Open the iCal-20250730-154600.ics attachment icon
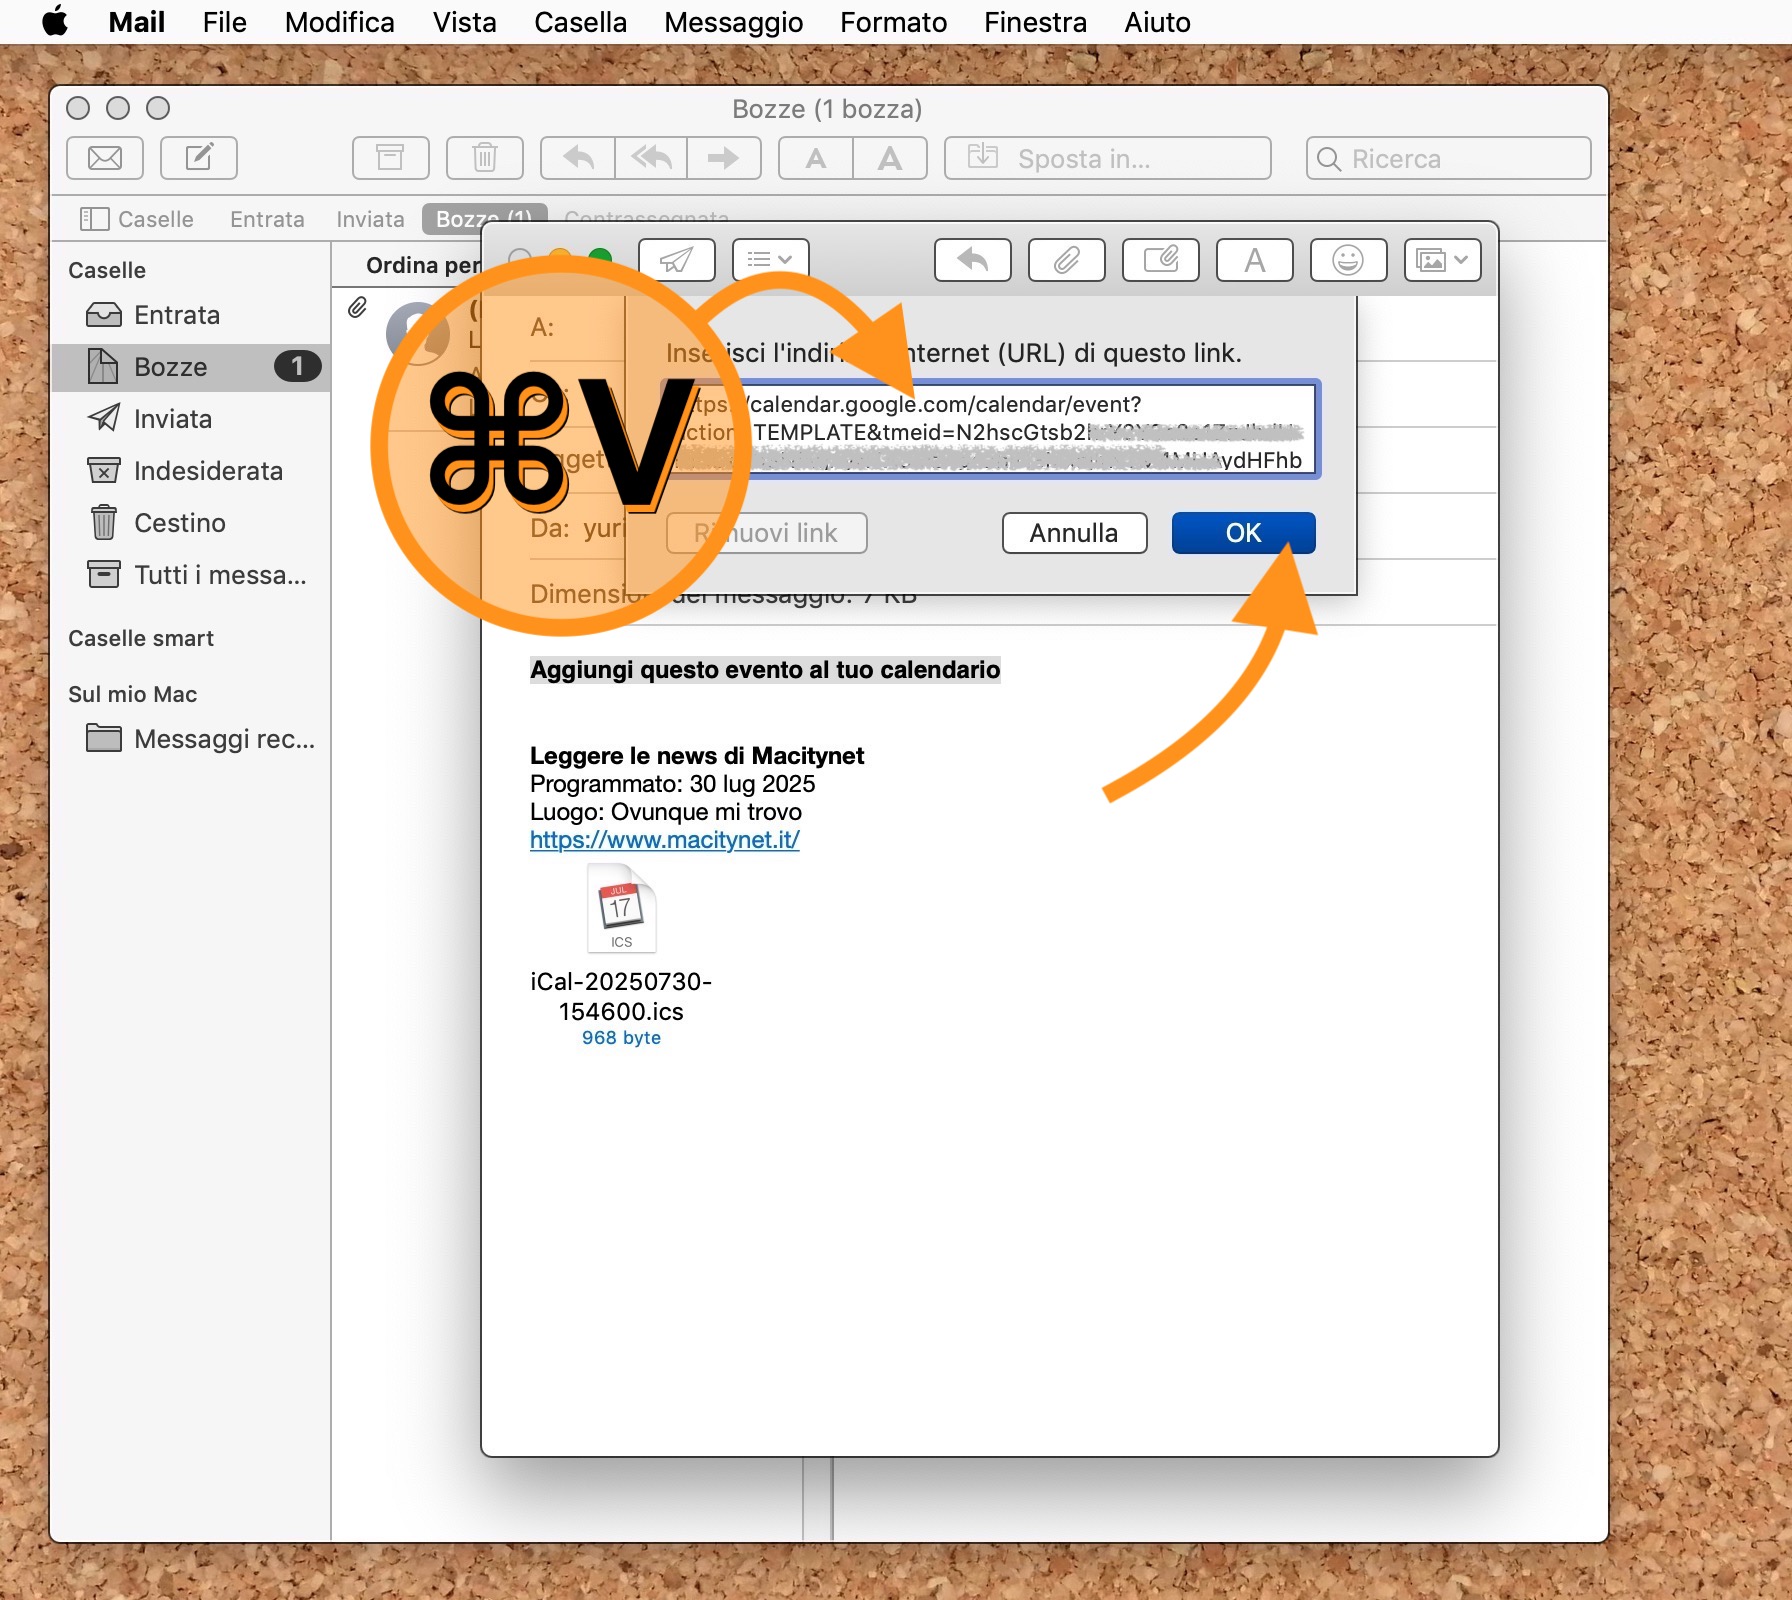Screen dimensions: 1792x1600 pyautogui.click(x=621, y=908)
